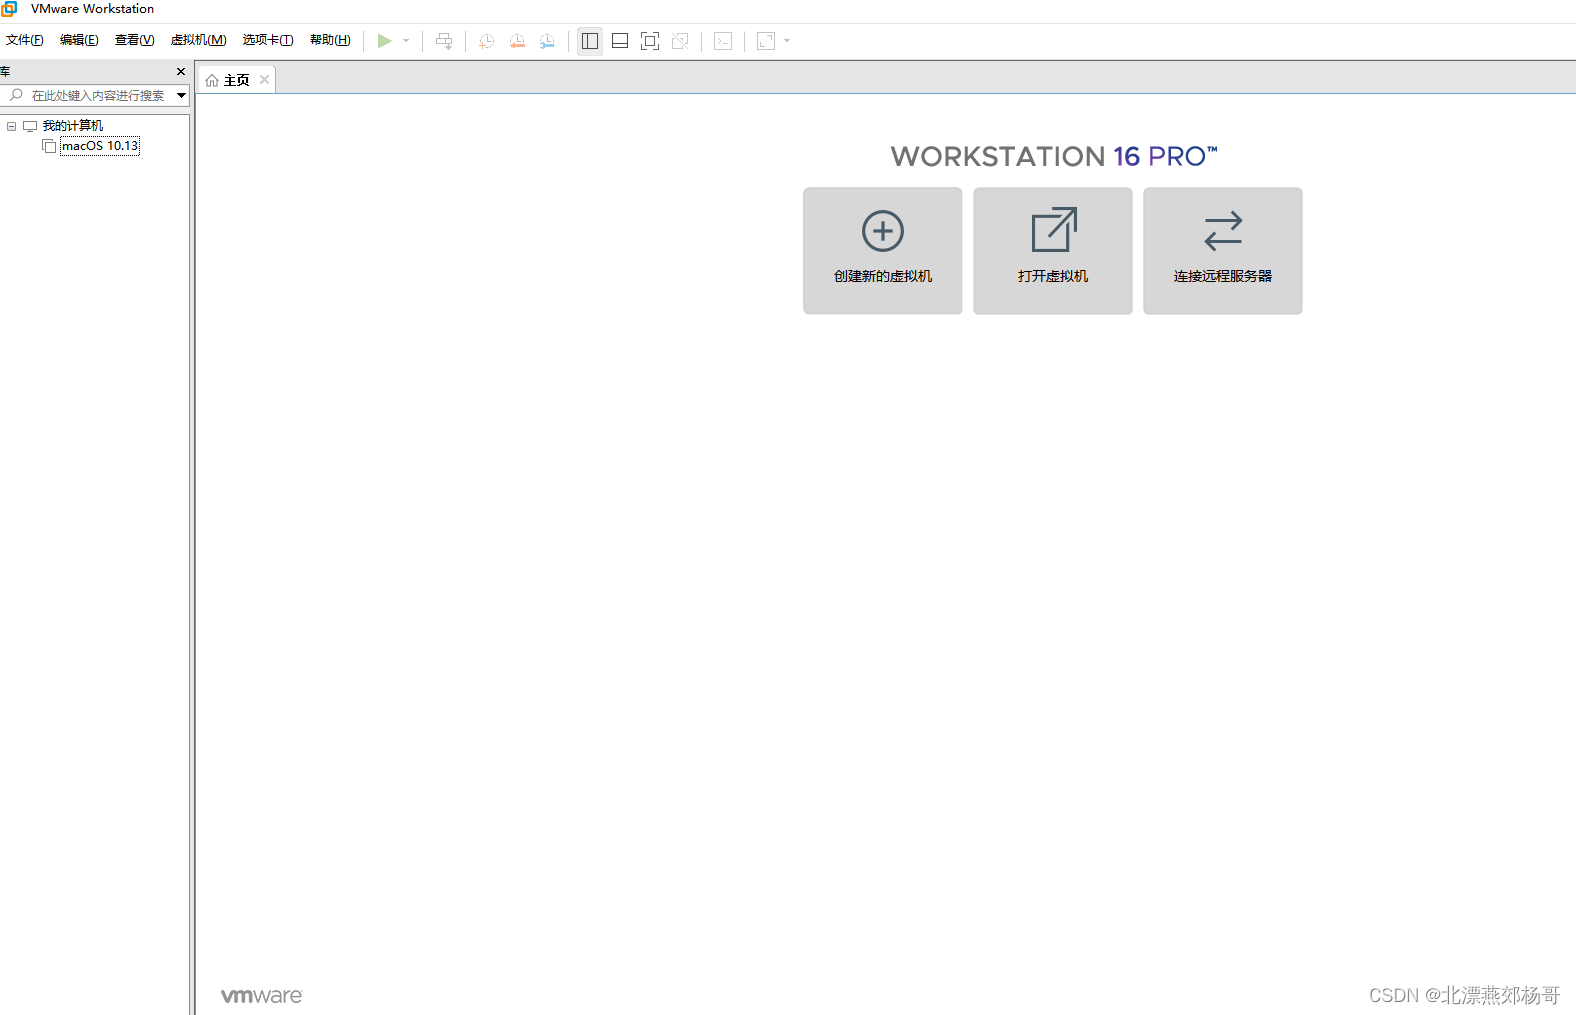
Task: Click the Unity mode toolbar icon
Action: pyautogui.click(x=680, y=41)
